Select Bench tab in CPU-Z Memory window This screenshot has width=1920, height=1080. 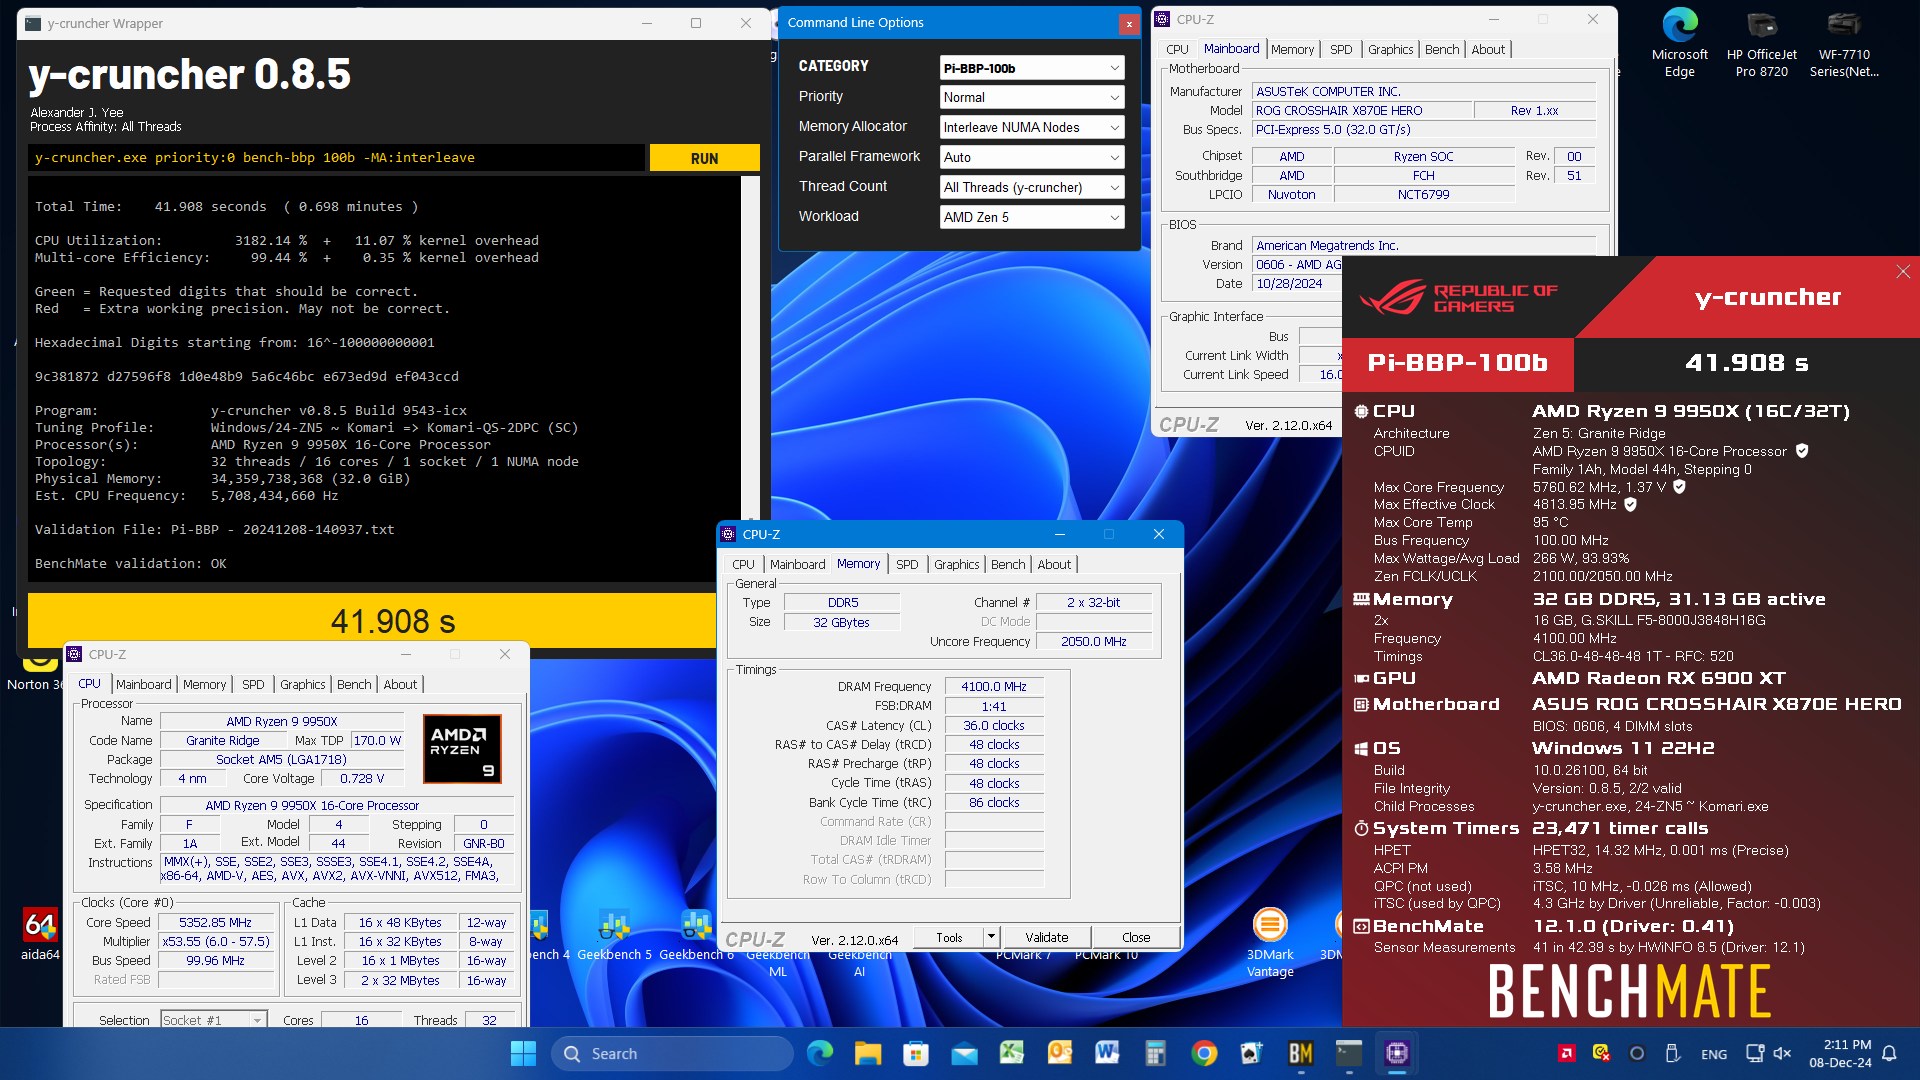coord(1007,564)
